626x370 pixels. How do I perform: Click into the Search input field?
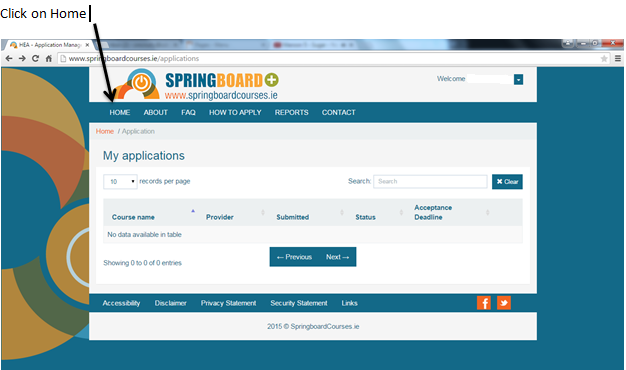[430, 181]
